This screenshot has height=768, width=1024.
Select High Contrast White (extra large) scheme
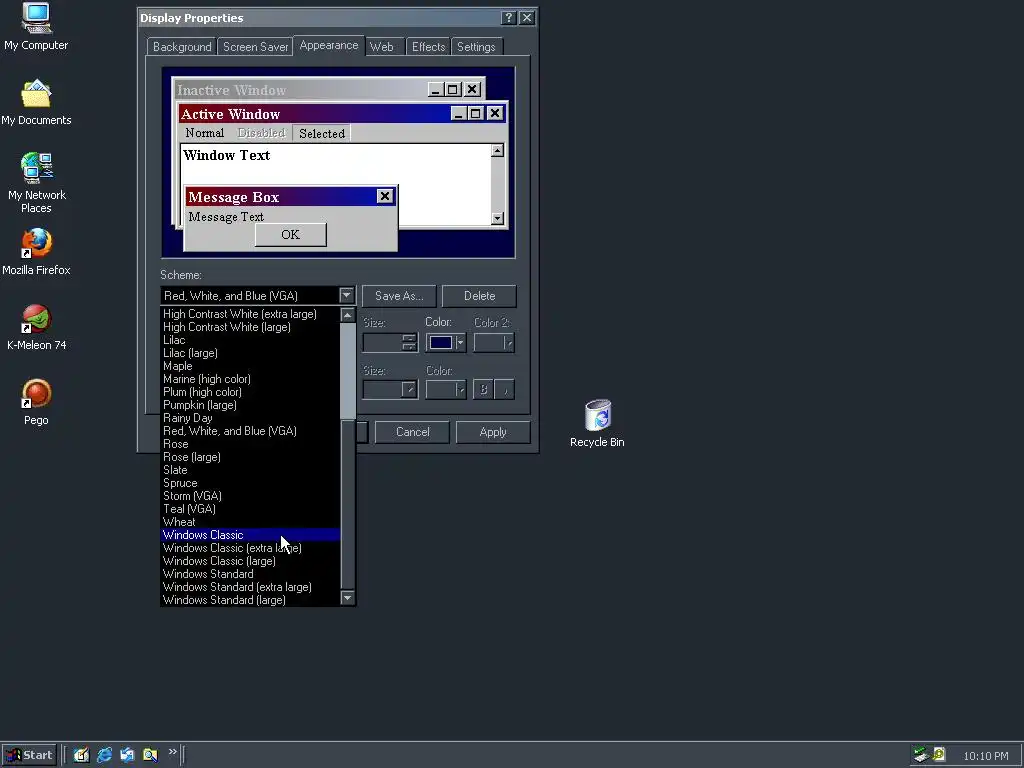pos(250,314)
